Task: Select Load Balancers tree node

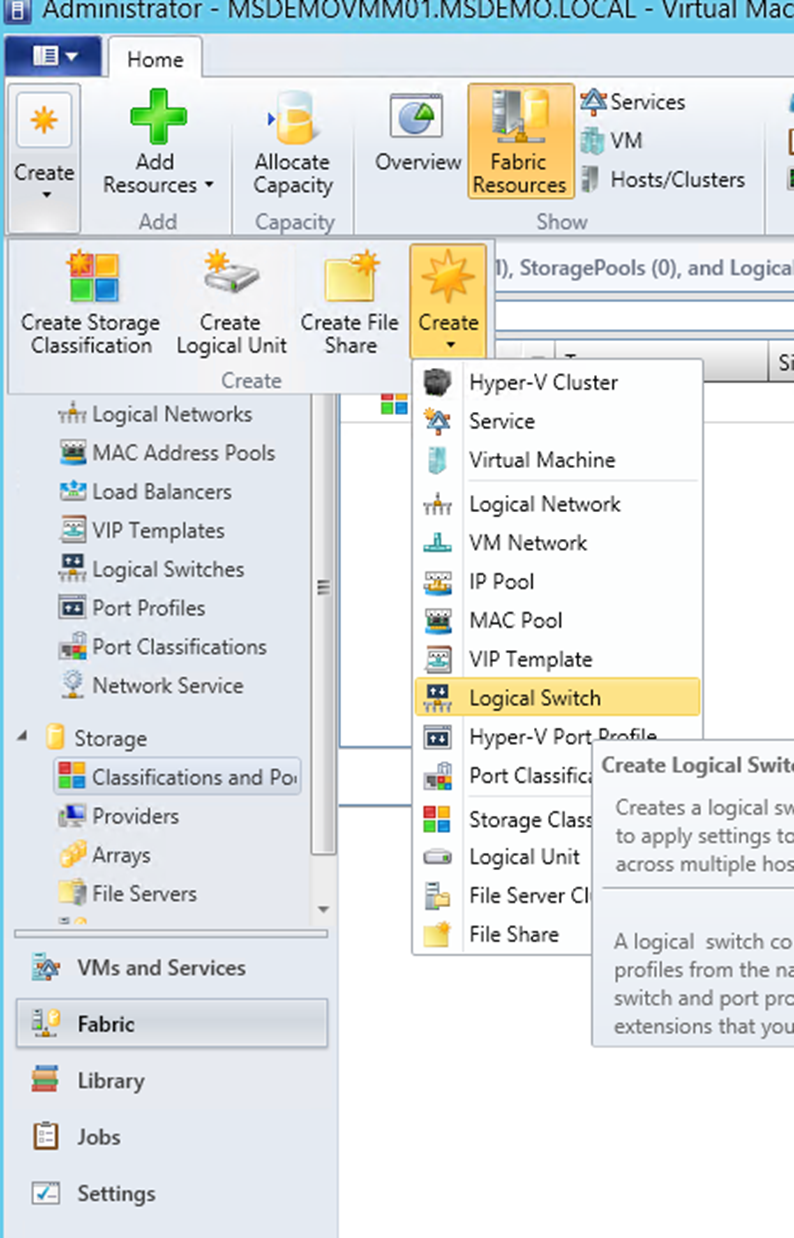Action: point(161,492)
